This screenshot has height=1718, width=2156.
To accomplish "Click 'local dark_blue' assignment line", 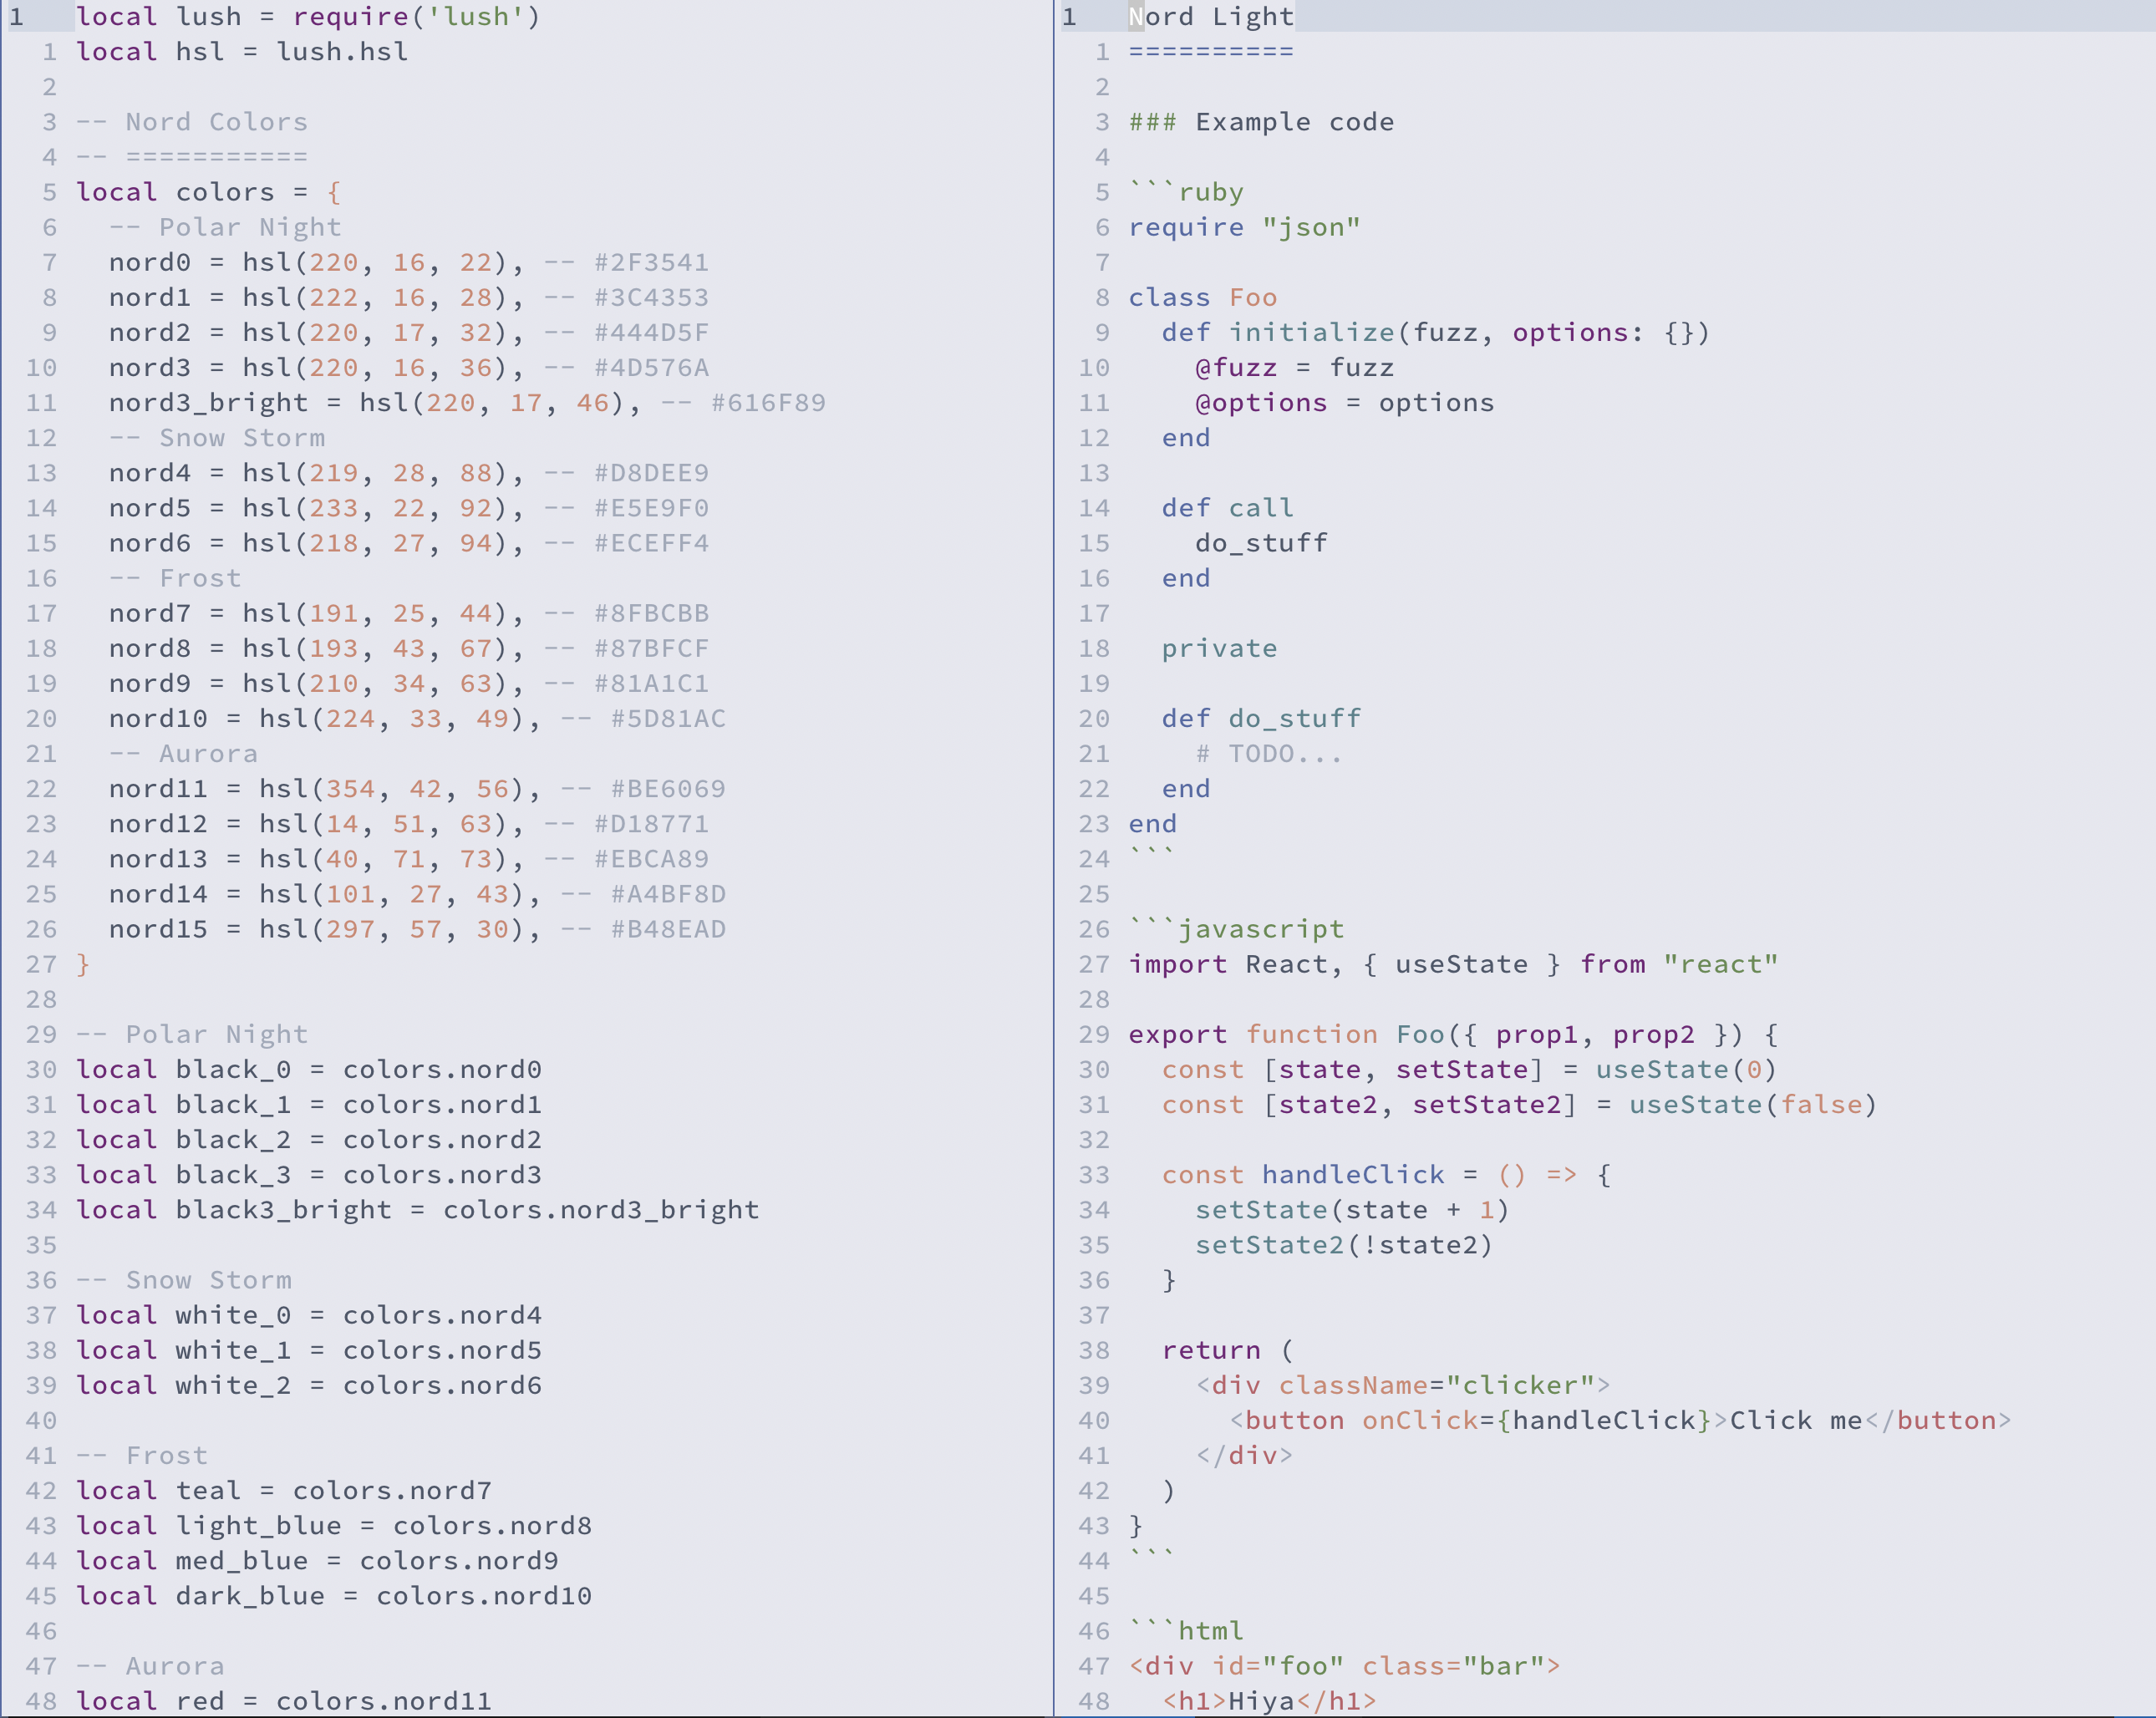I will click(x=333, y=1596).
